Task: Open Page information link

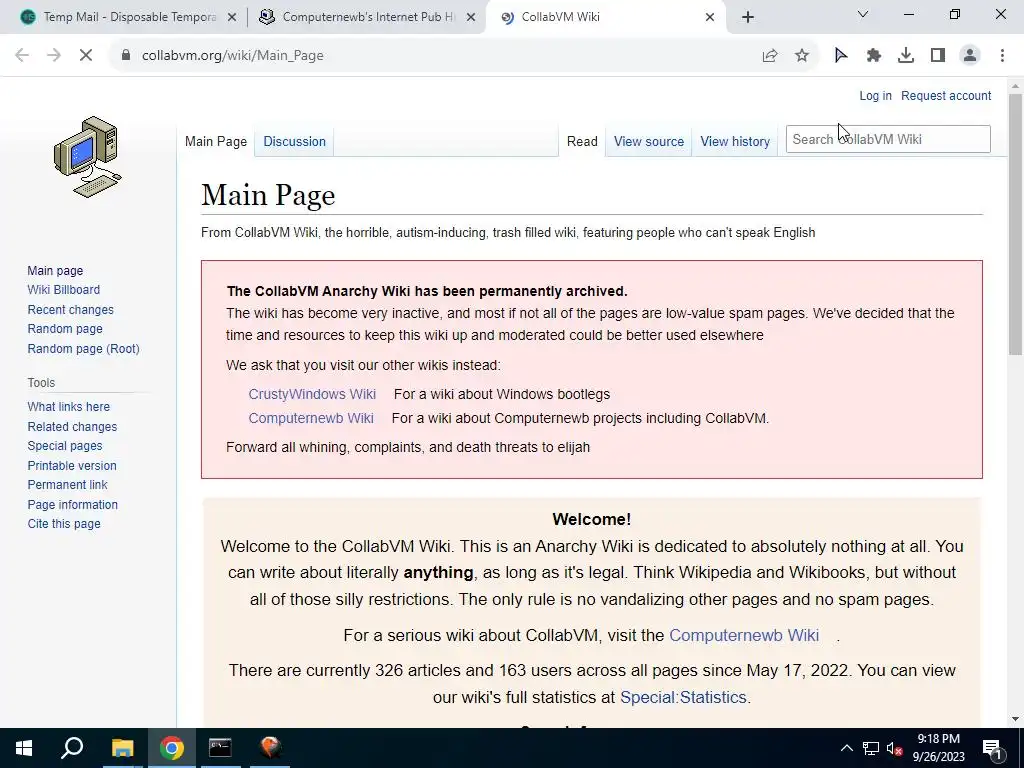Action: pyautogui.click(x=72, y=504)
